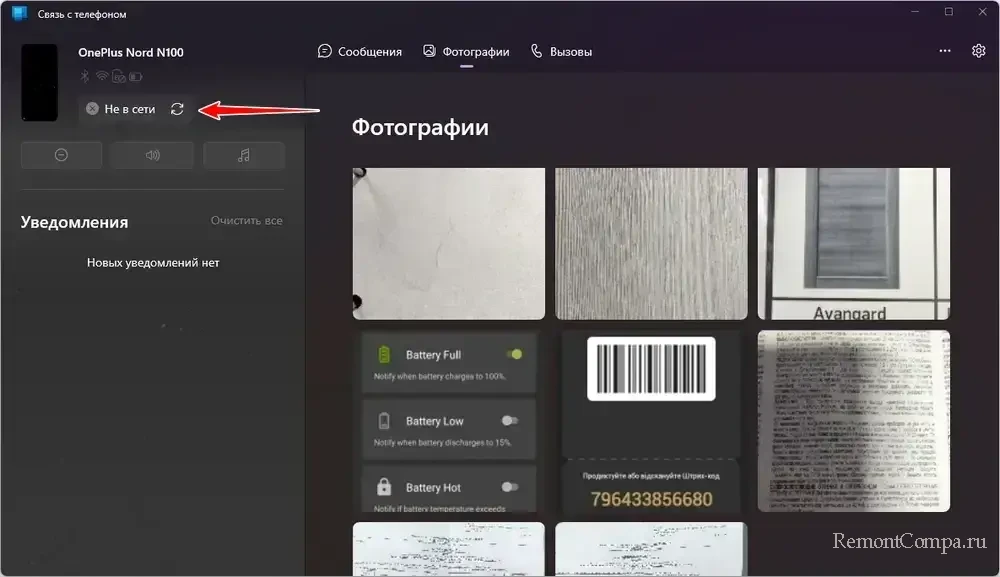Click the Phone Link app icon in title bar
Viewport: 1000px width, 577px height.
point(19,13)
